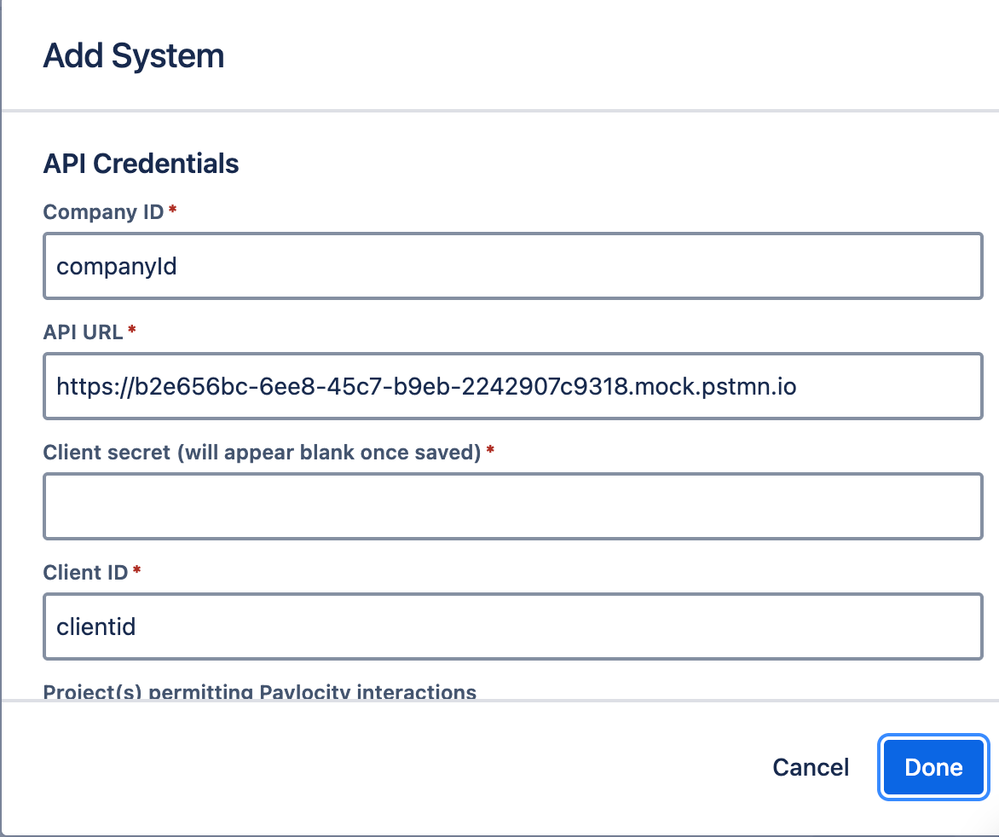Image resolution: width=999 pixels, height=837 pixels.
Task: Click the Project(s) permitting Paylocity interactions label
Action: (260, 692)
